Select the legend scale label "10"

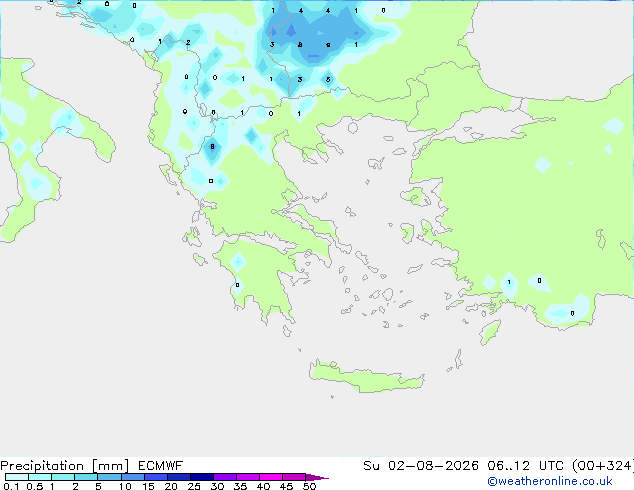click(x=125, y=486)
